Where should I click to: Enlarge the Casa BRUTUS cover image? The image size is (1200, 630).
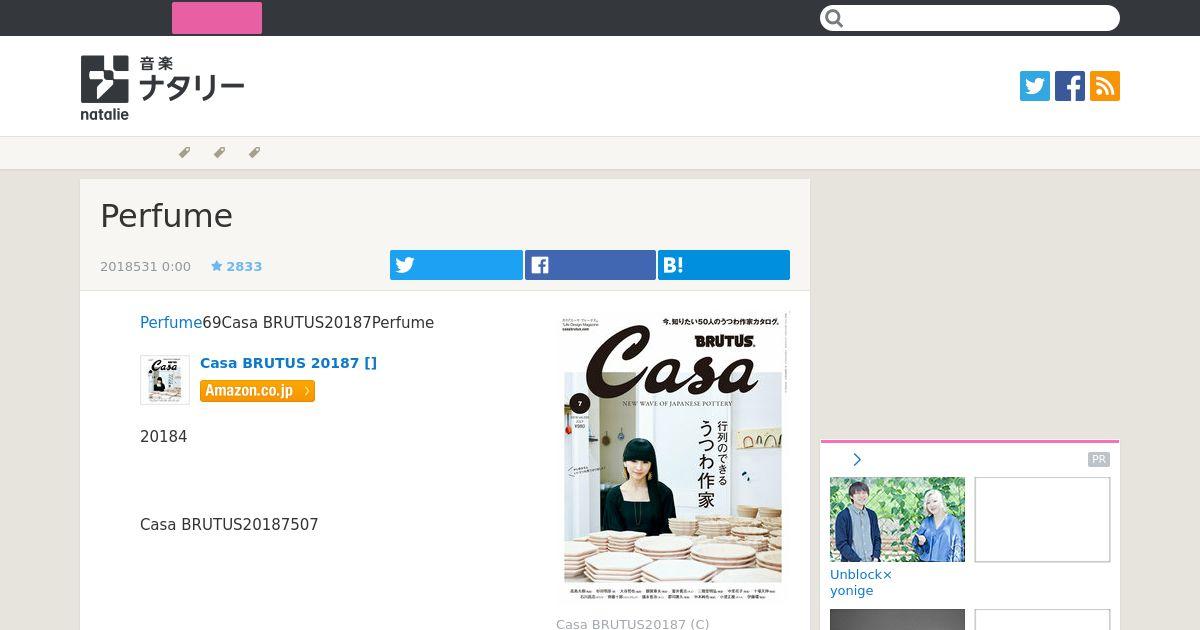(673, 458)
